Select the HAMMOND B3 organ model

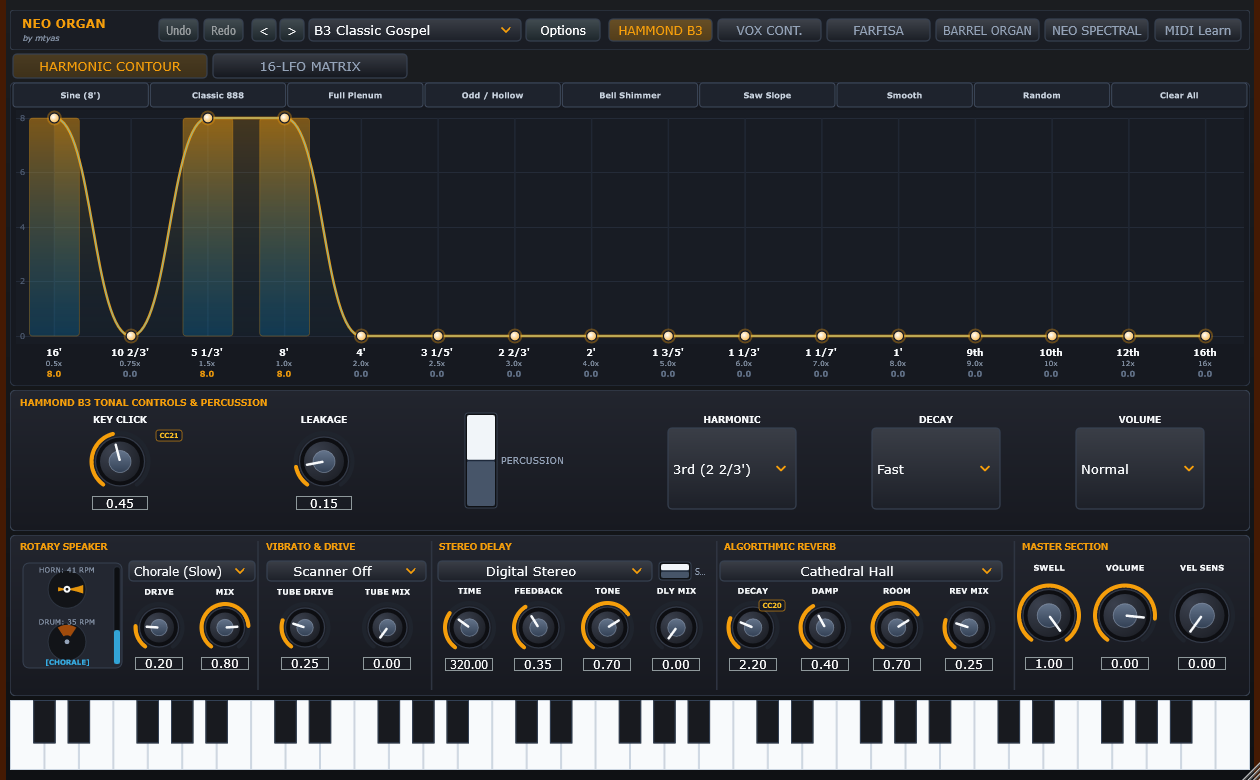(660, 30)
